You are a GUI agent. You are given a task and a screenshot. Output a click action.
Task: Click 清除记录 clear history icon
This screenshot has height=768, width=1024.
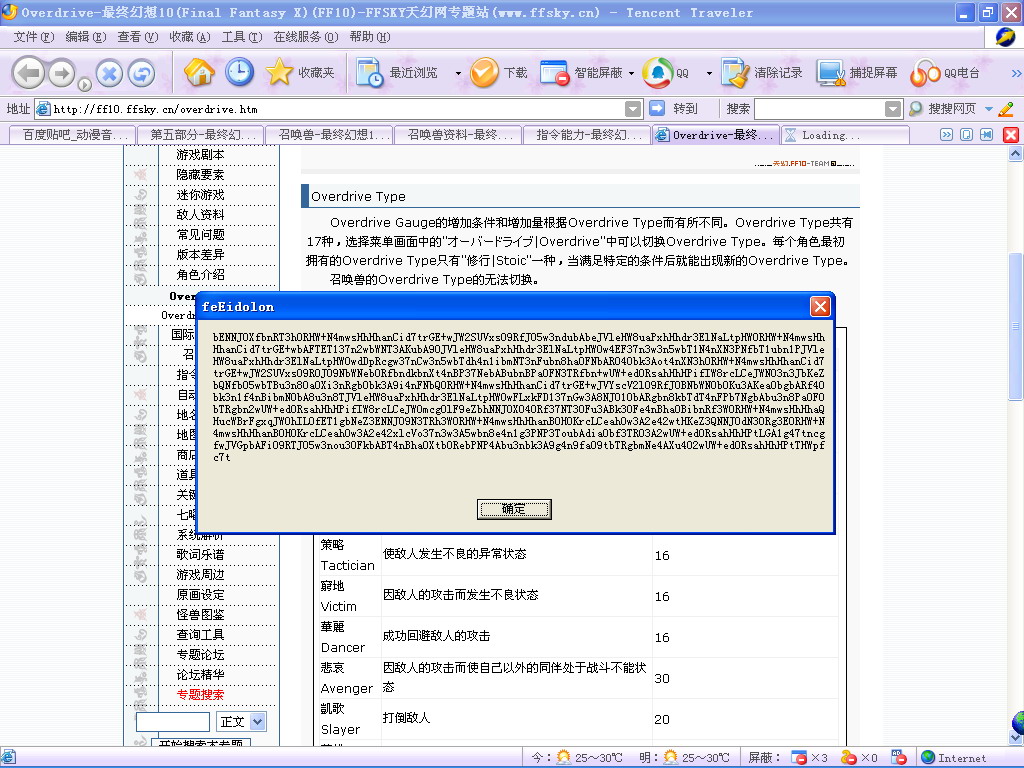tap(736, 72)
